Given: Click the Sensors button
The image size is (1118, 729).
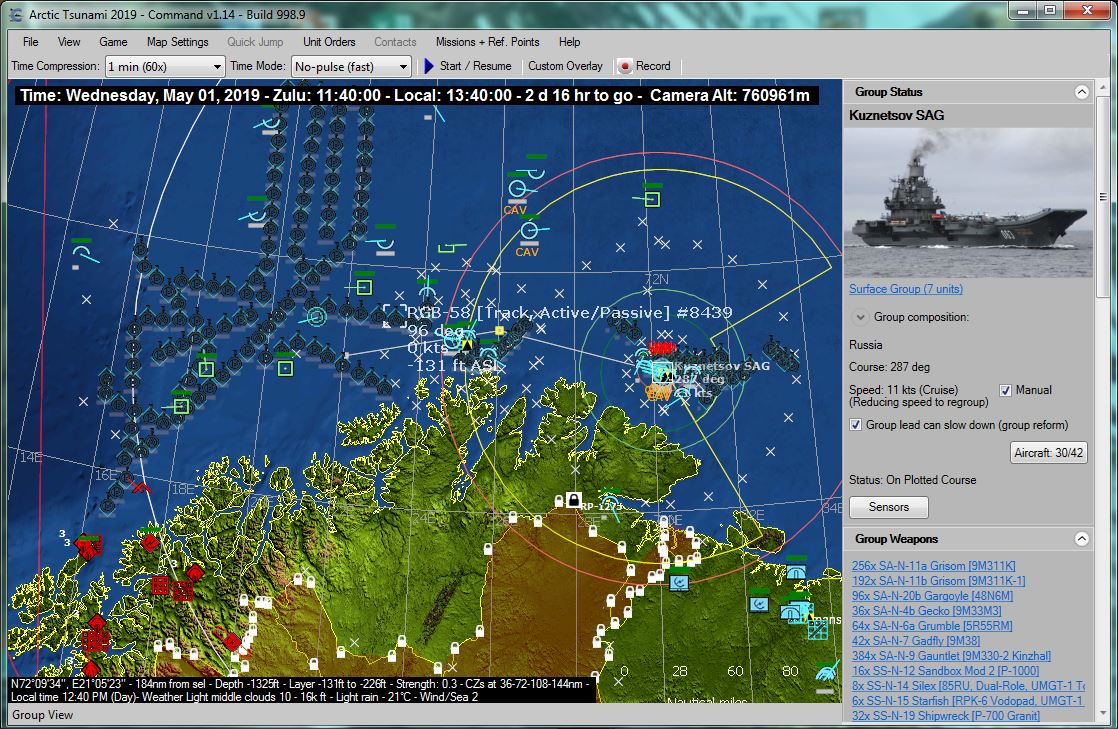Looking at the screenshot, I should coord(888,507).
